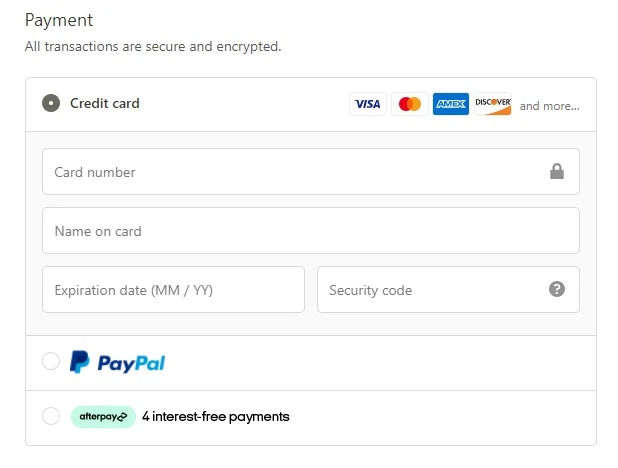The width and height of the screenshot is (618, 468).
Task: Click the PayPal logo
Action: coord(117,362)
